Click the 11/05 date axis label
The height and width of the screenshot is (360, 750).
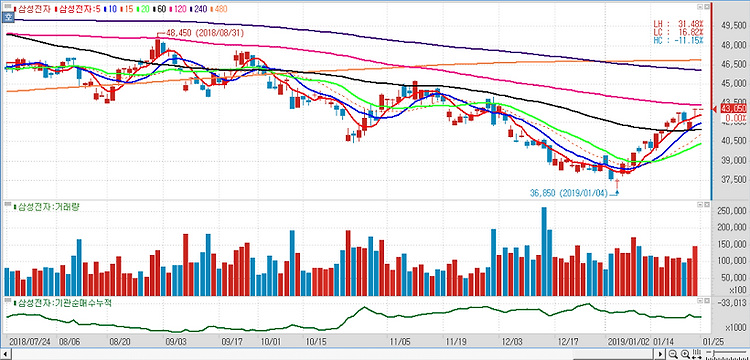click(x=400, y=342)
